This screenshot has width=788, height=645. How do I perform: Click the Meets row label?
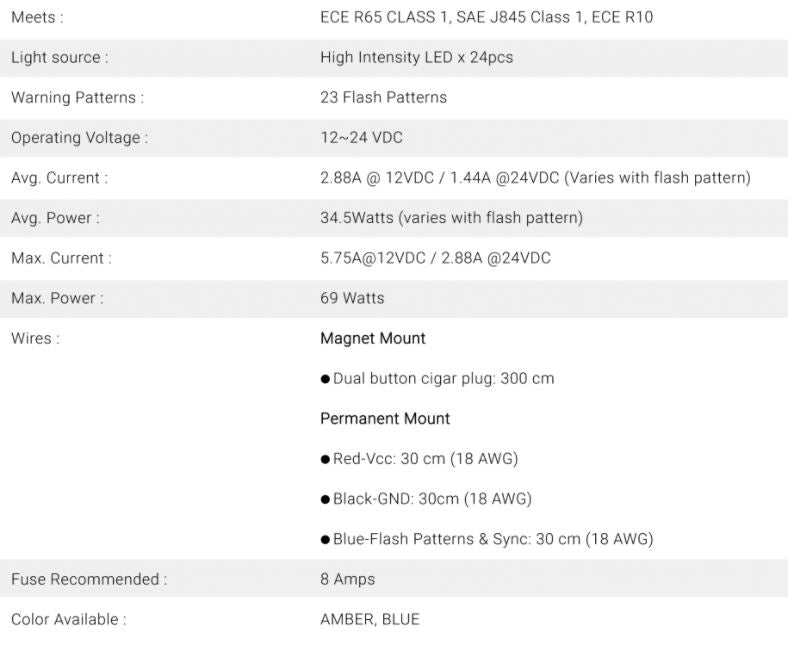[37, 17]
